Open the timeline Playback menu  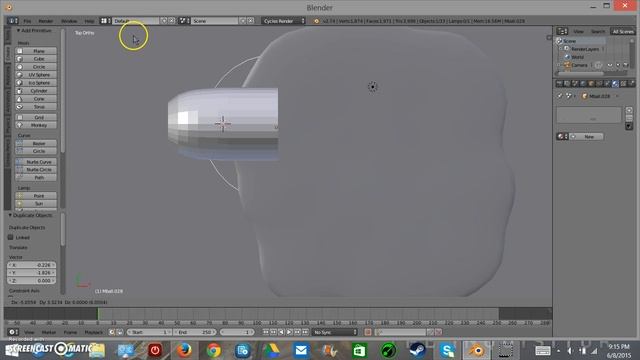(93, 332)
